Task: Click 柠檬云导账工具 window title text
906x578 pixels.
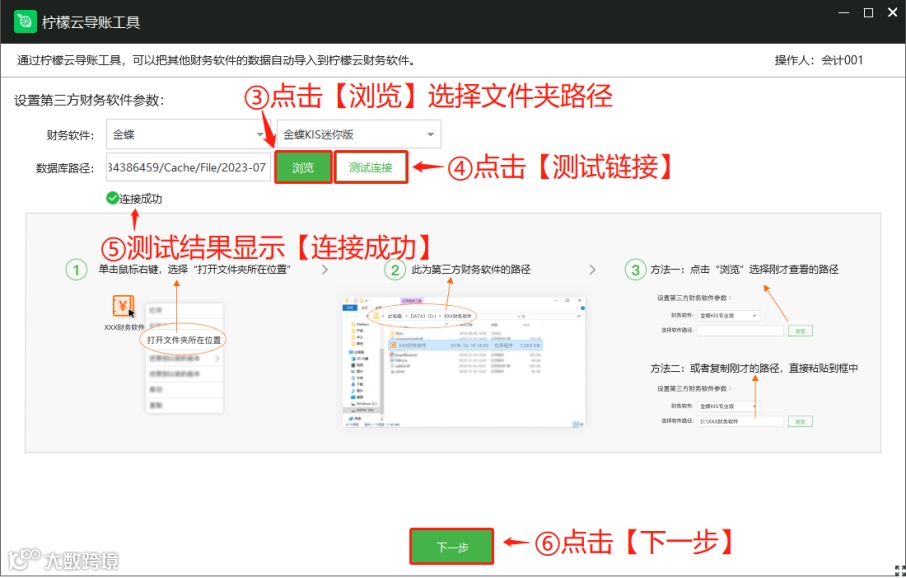Action: (91, 23)
